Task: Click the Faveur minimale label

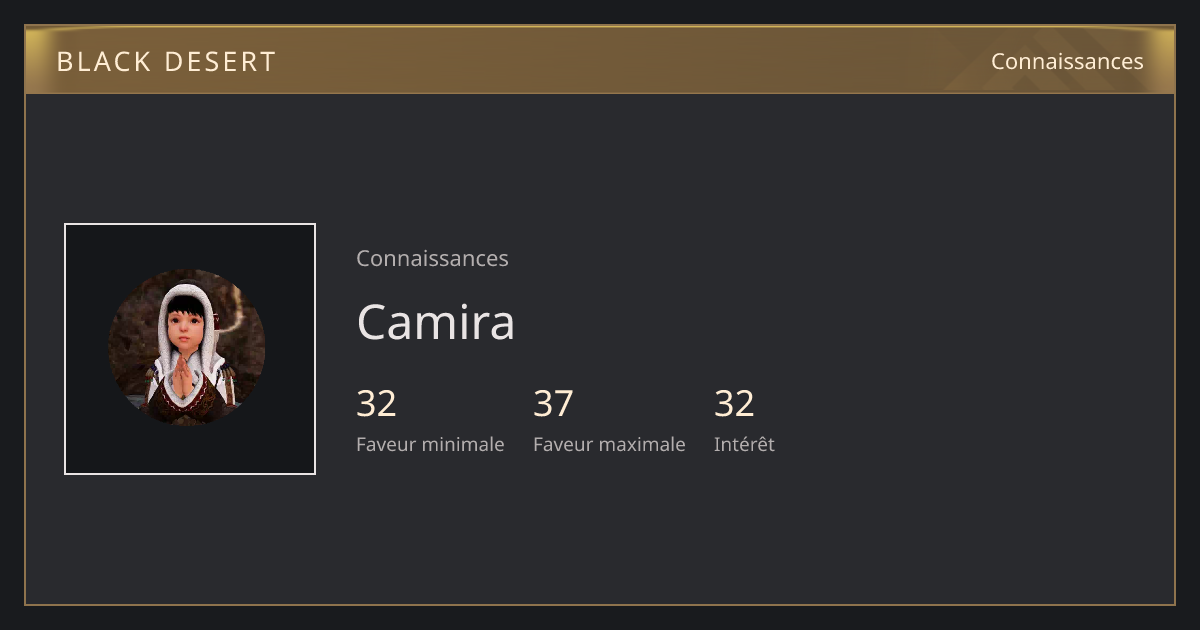Action: [x=430, y=444]
